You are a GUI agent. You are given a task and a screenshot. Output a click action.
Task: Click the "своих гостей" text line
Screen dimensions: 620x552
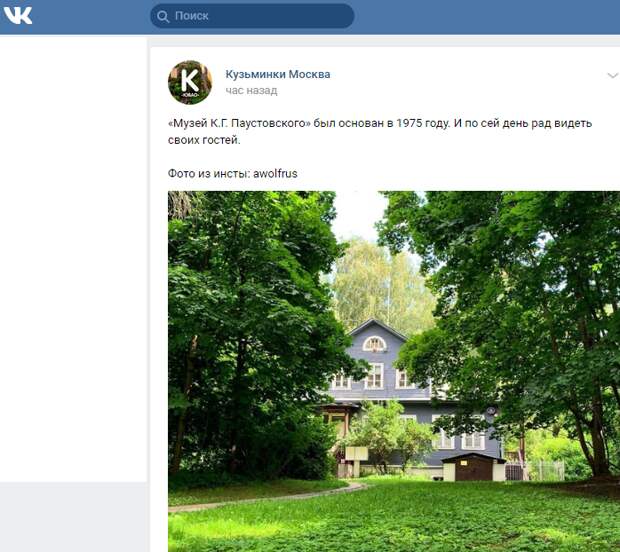pyautogui.click(x=204, y=140)
